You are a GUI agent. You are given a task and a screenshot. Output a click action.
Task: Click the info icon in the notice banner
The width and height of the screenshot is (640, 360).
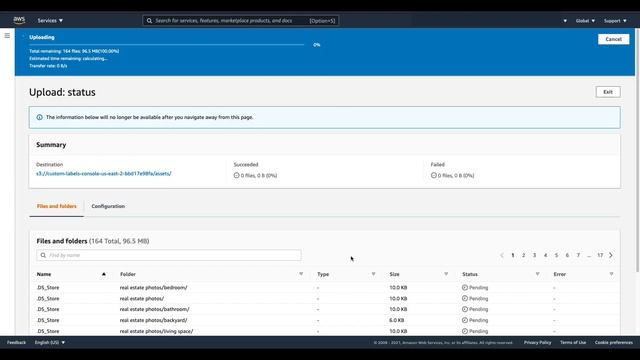coord(40,117)
